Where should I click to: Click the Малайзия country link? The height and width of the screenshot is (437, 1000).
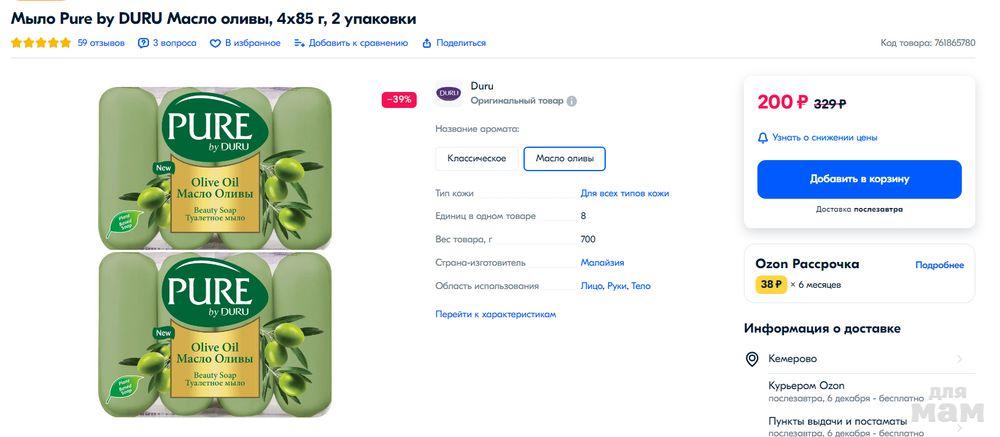pyautogui.click(x=602, y=263)
